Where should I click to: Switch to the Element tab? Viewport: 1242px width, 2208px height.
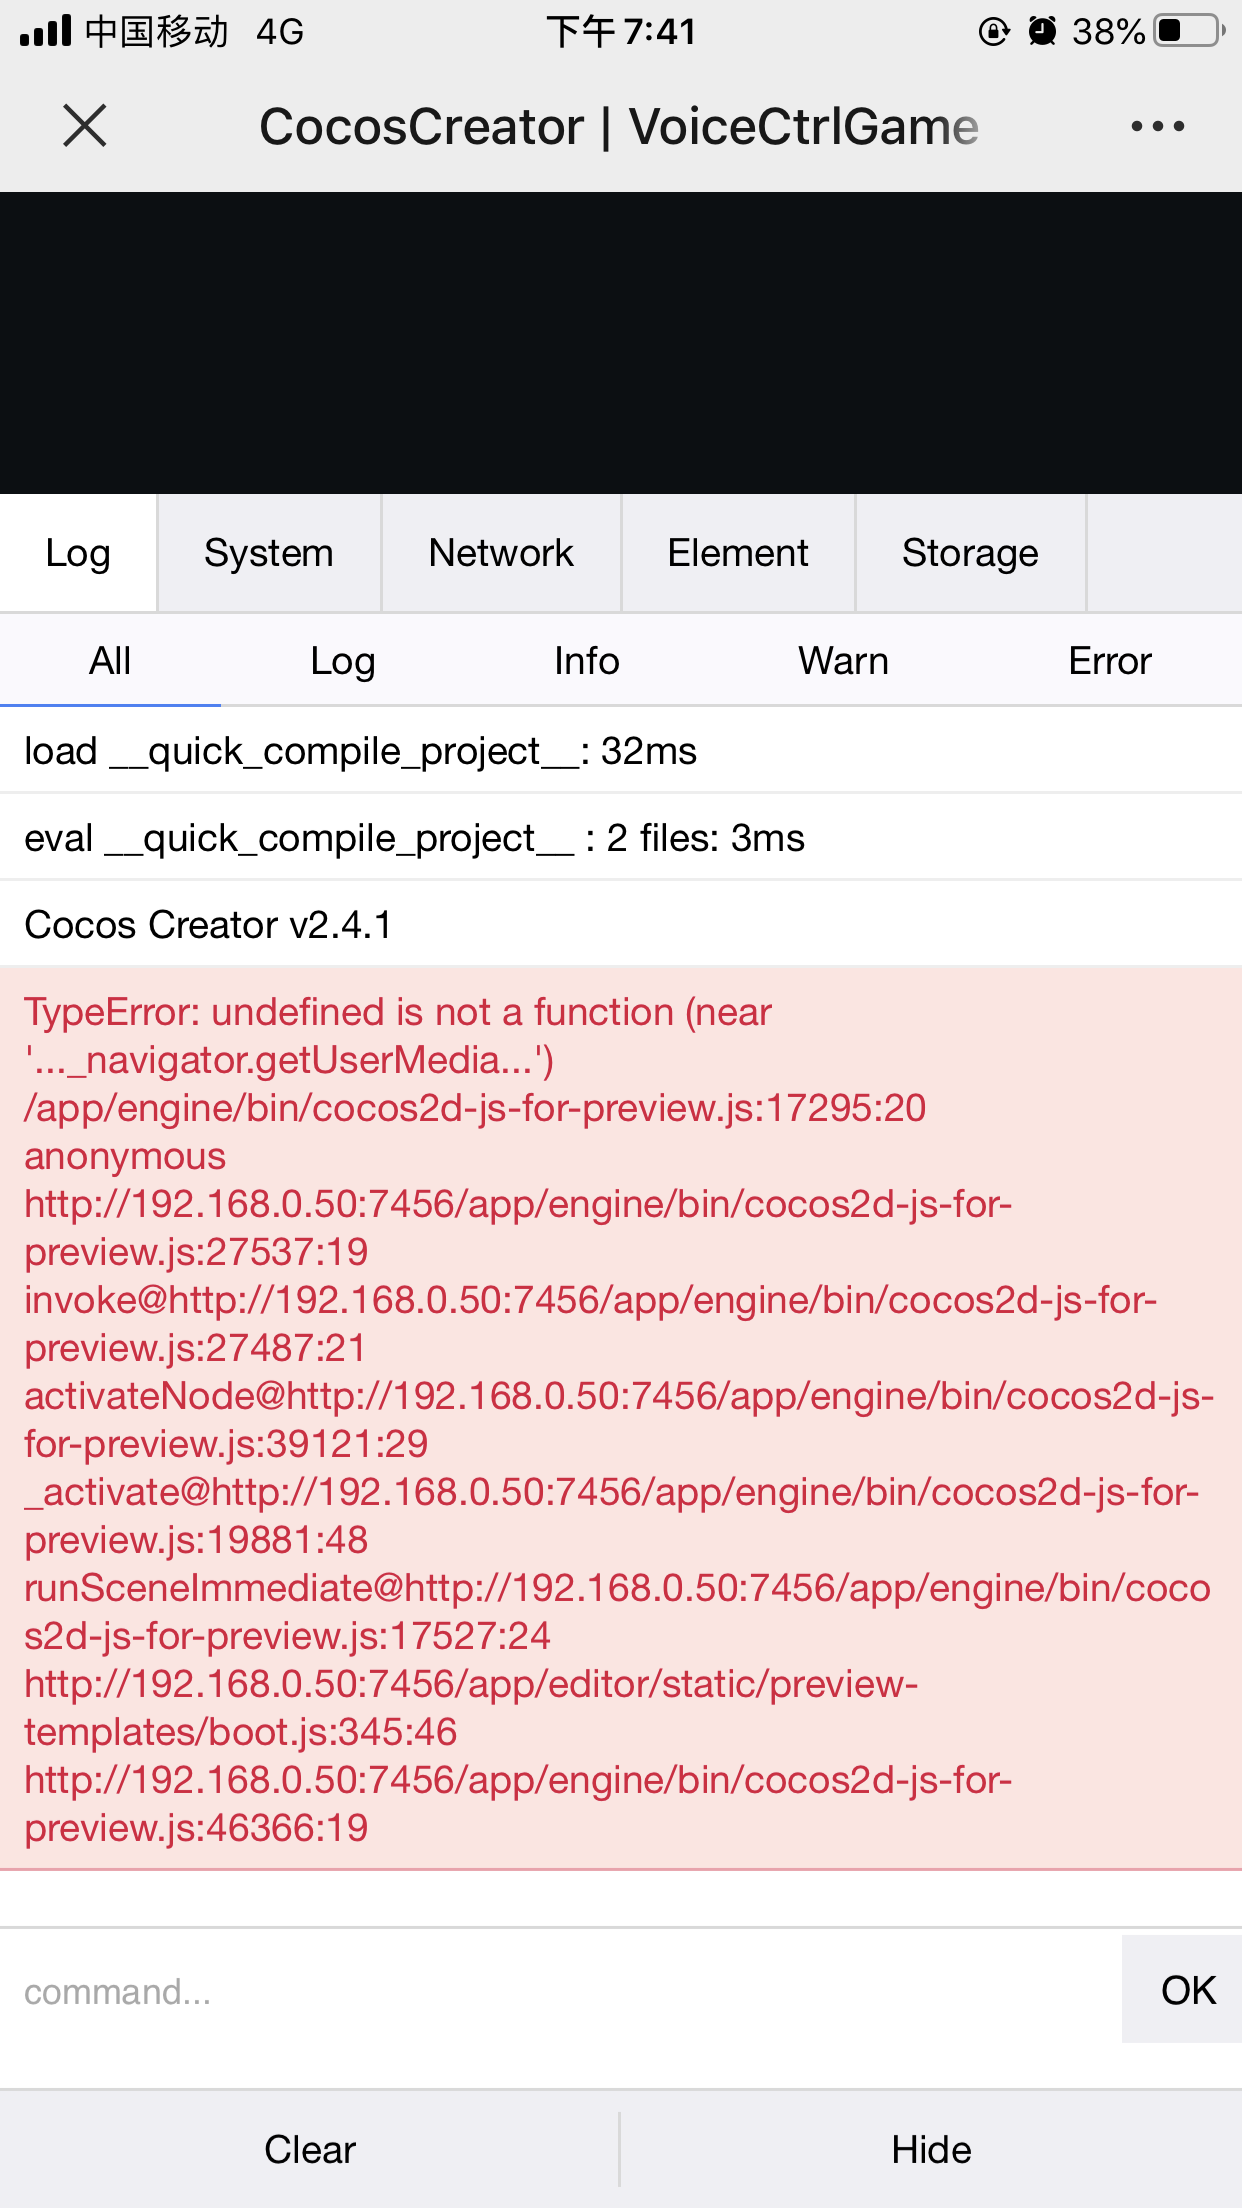click(738, 553)
